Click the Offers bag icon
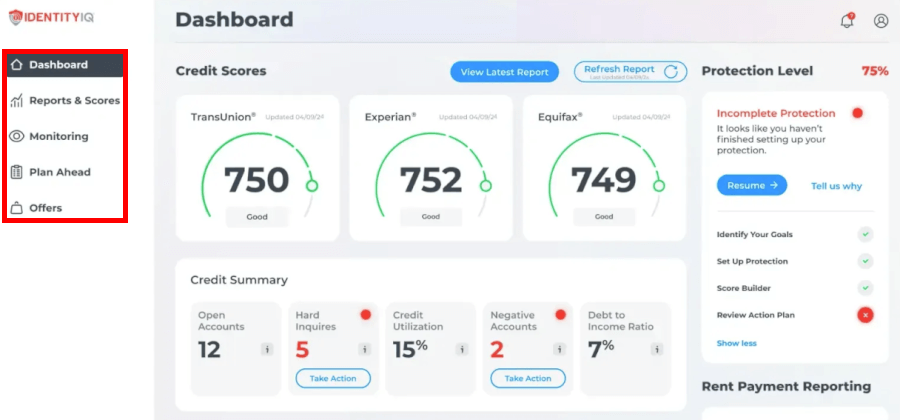The width and height of the screenshot is (900, 420). [17, 208]
